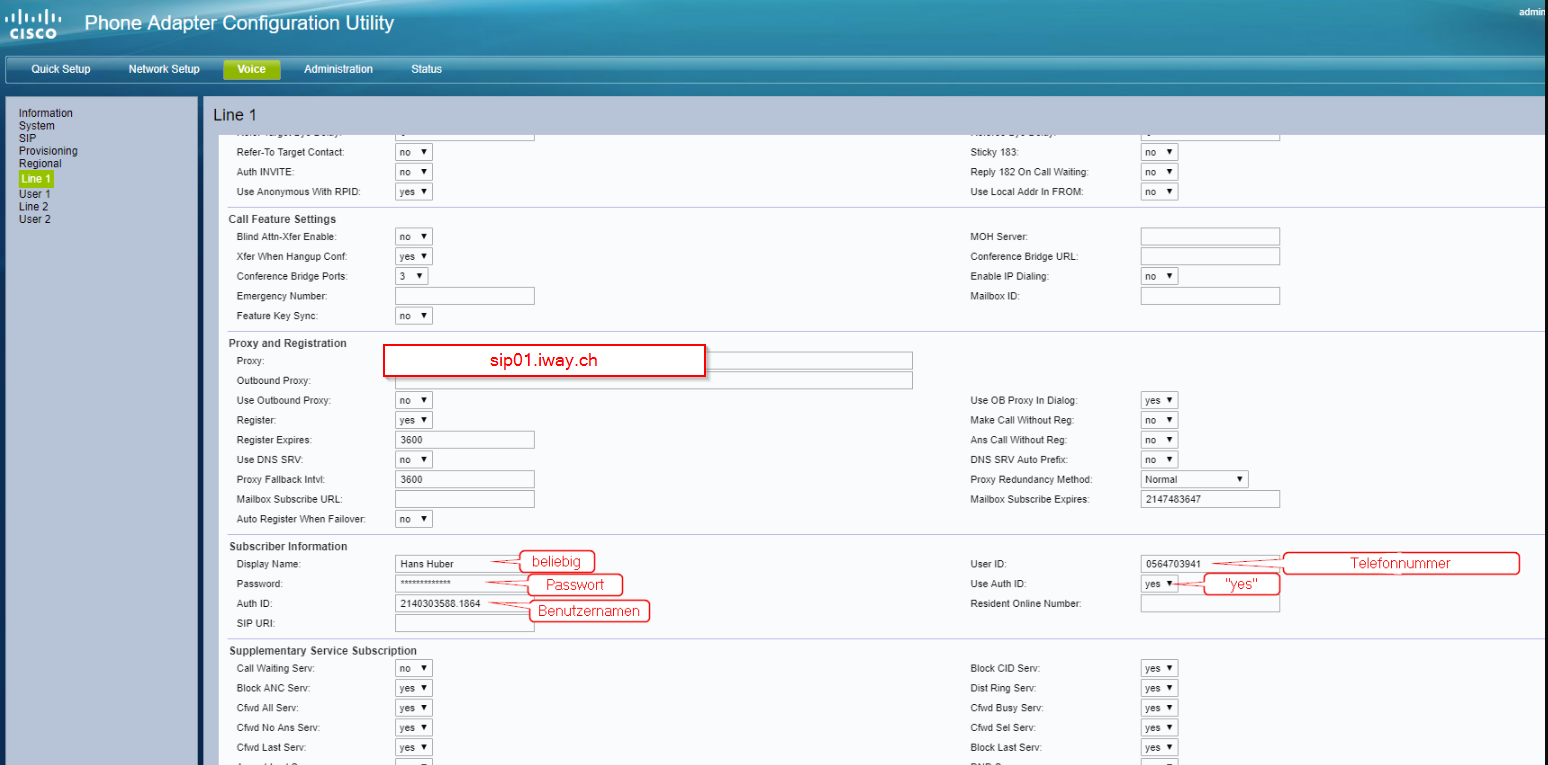The width and height of the screenshot is (1548, 765).
Task: Open the Cfwd Busy Serv dropdown
Action: click(1159, 708)
